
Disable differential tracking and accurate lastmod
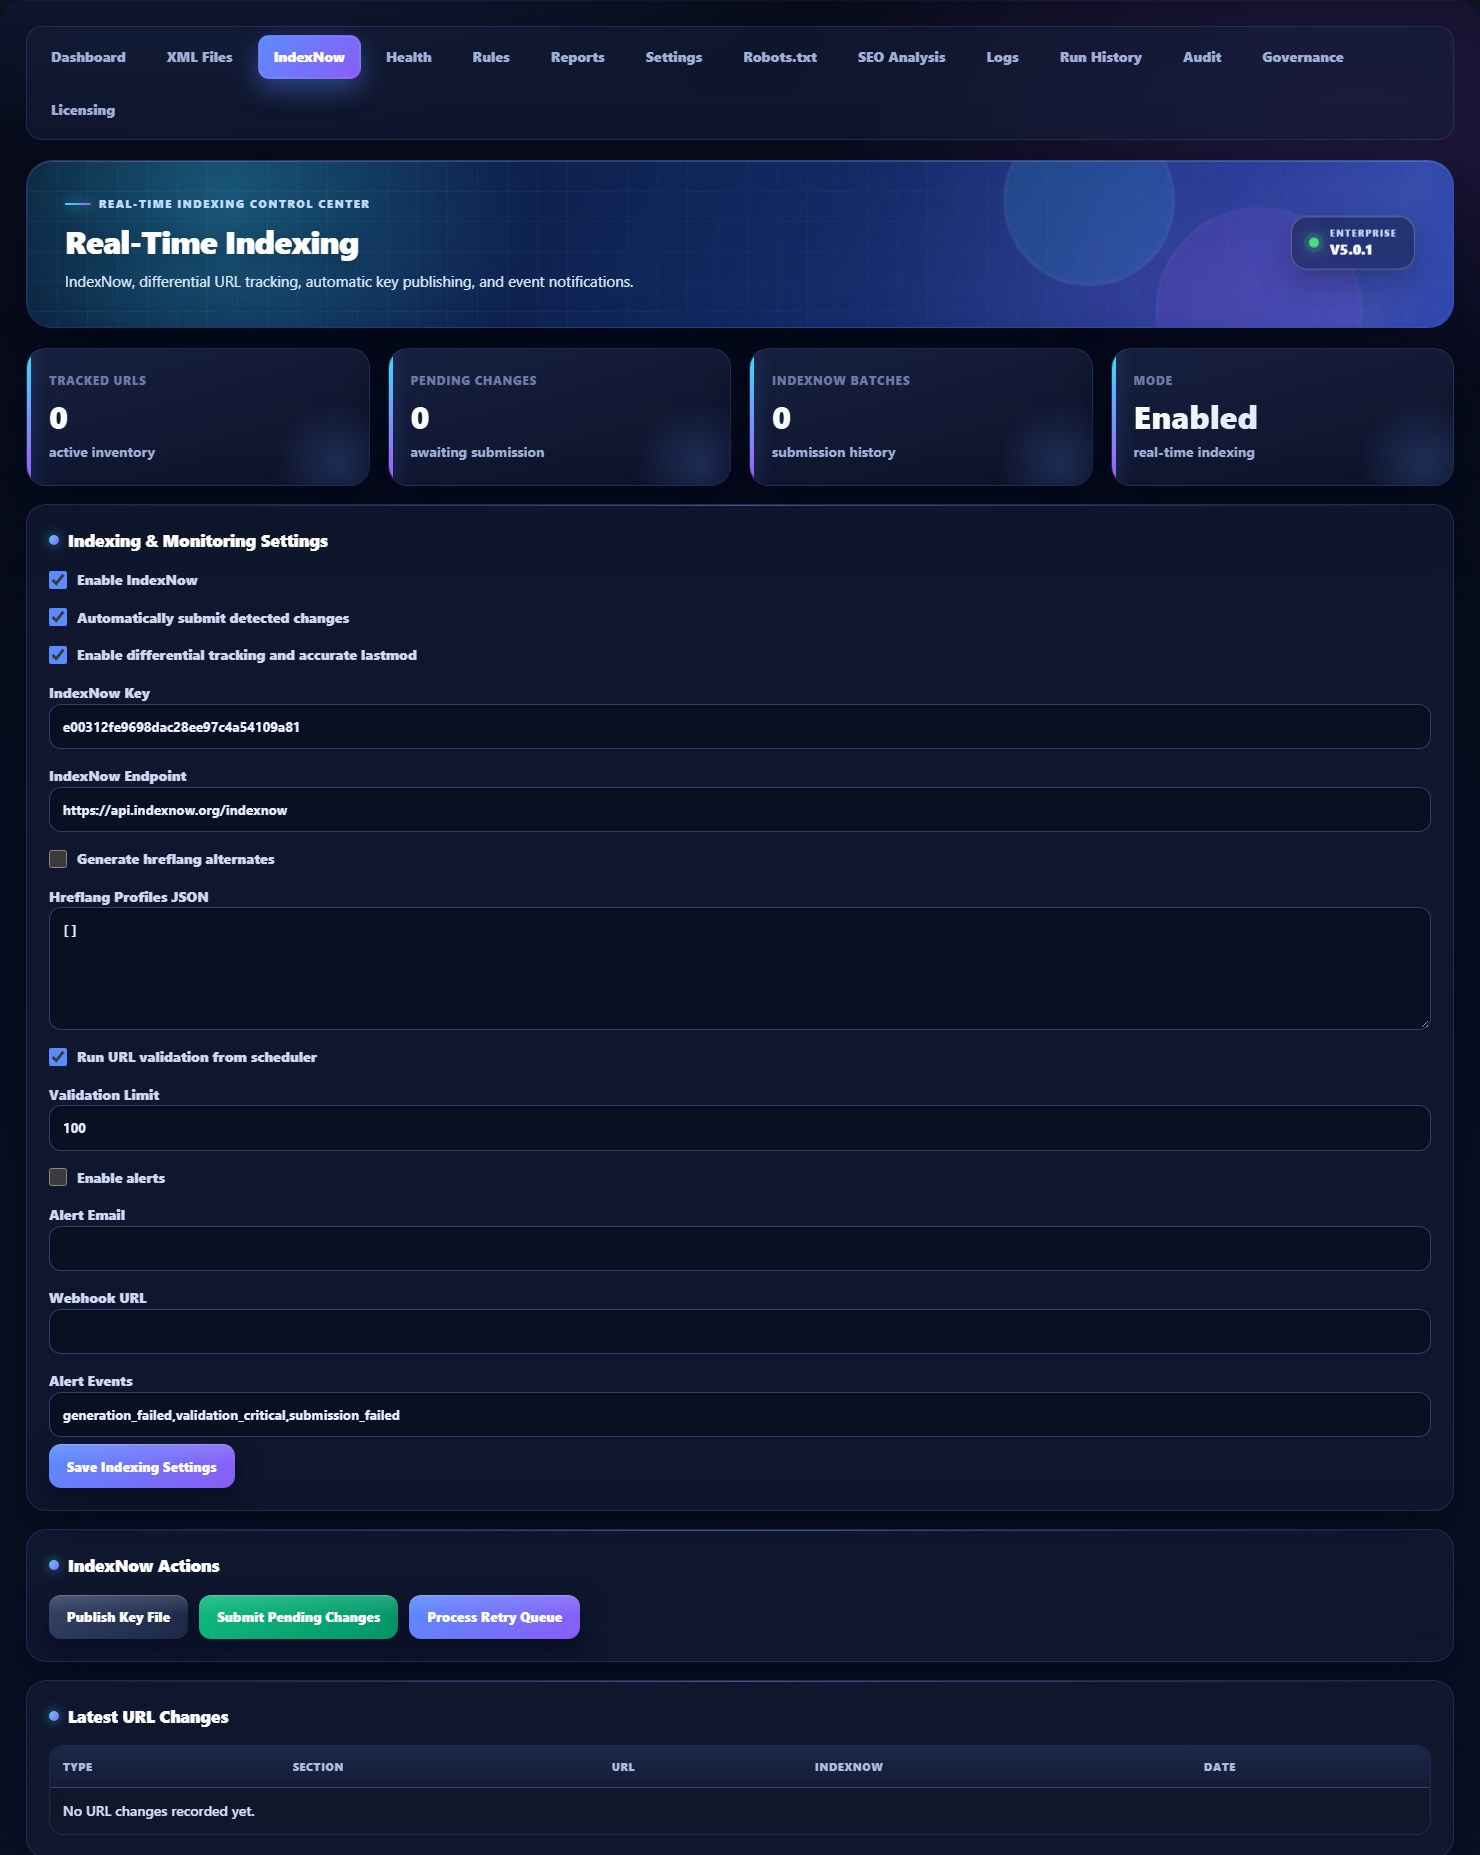(x=58, y=655)
